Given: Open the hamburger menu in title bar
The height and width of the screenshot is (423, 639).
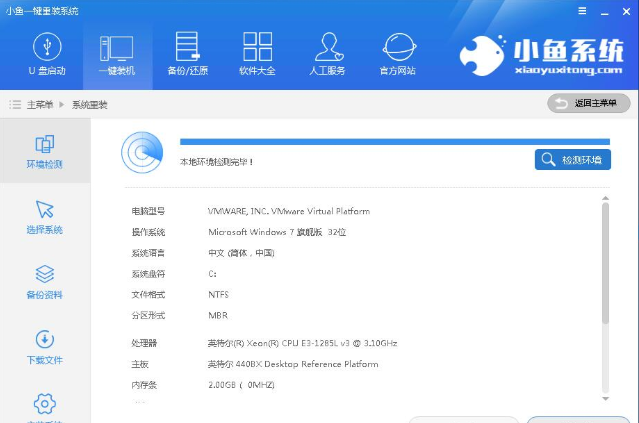Looking at the screenshot, I should (x=582, y=11).
